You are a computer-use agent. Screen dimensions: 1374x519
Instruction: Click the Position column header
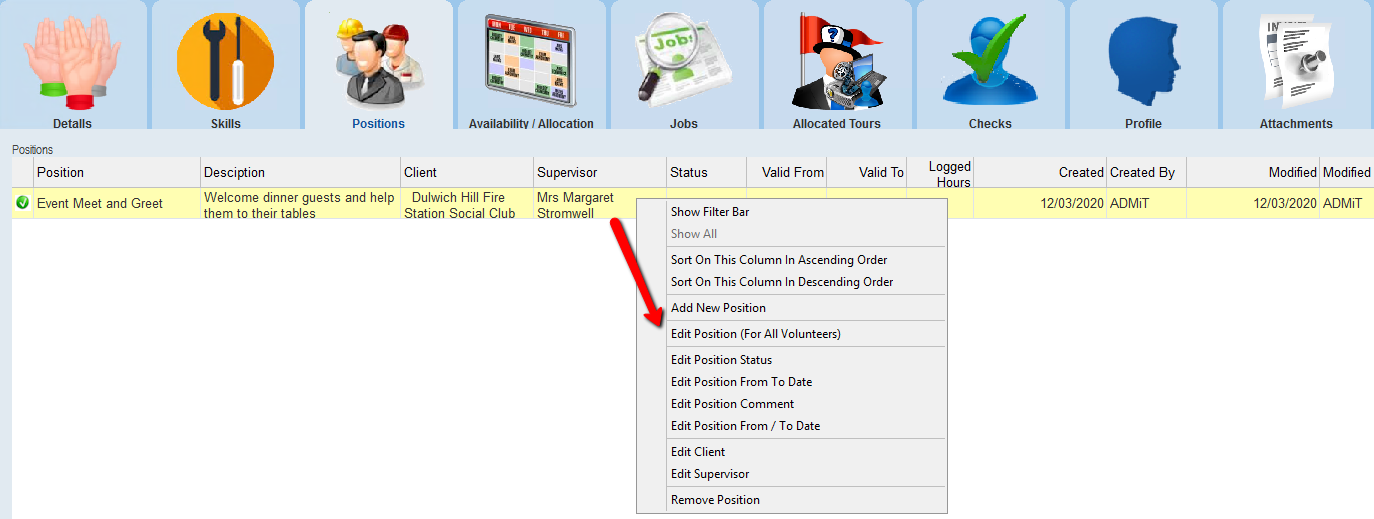(x=116, y=172)
